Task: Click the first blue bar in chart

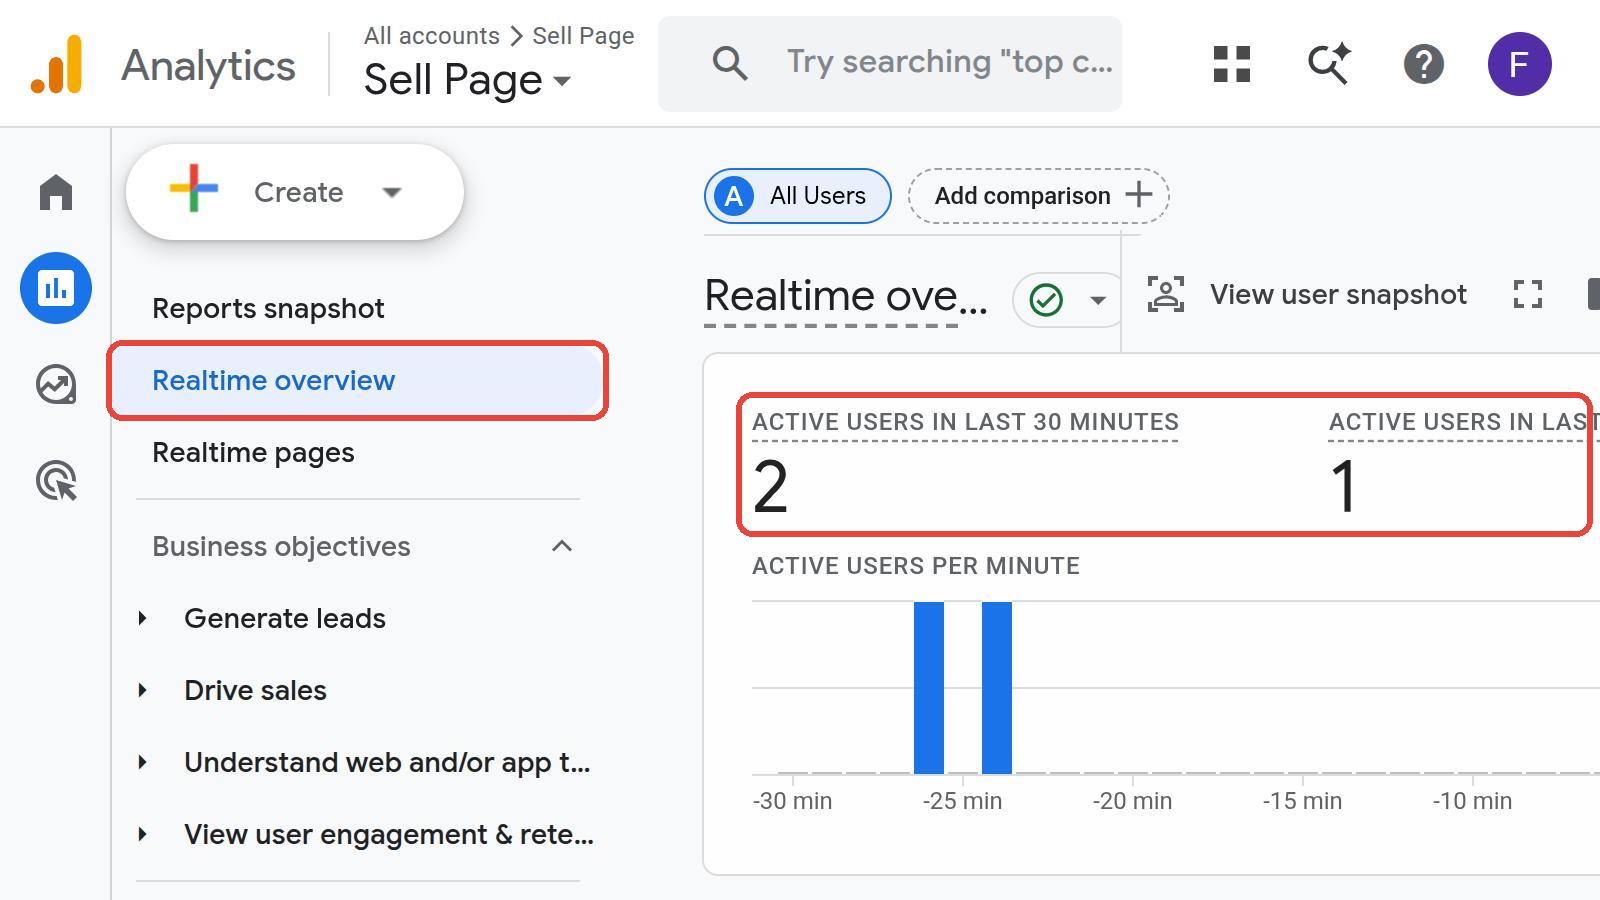Action: [x=929, y=688]
